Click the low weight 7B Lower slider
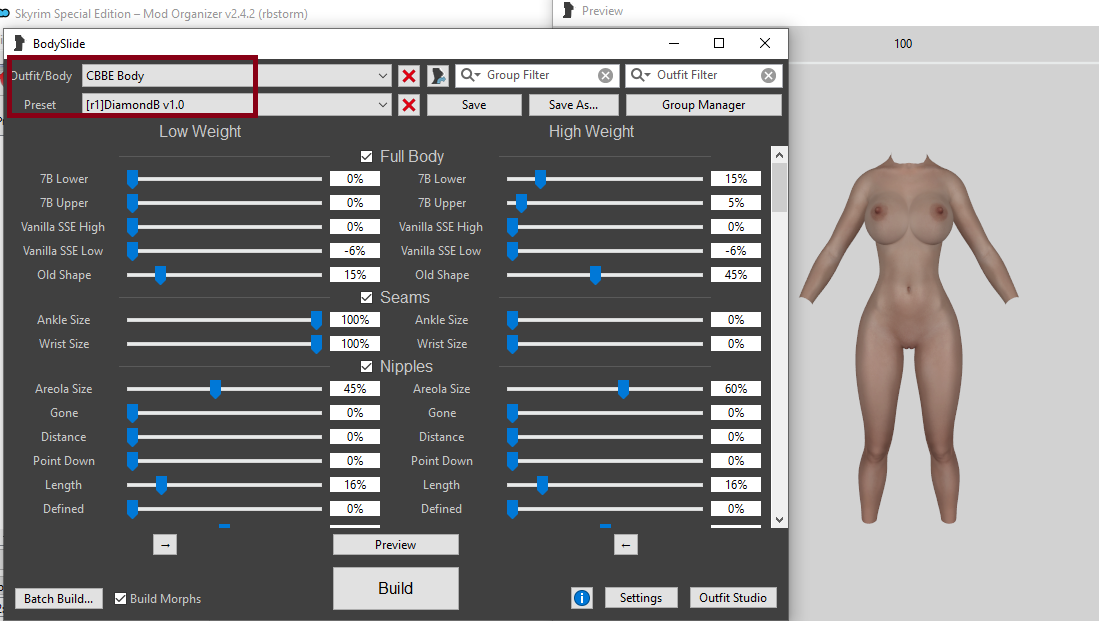The height and width of the screenshot is (621, 1099). pos(224,179)
